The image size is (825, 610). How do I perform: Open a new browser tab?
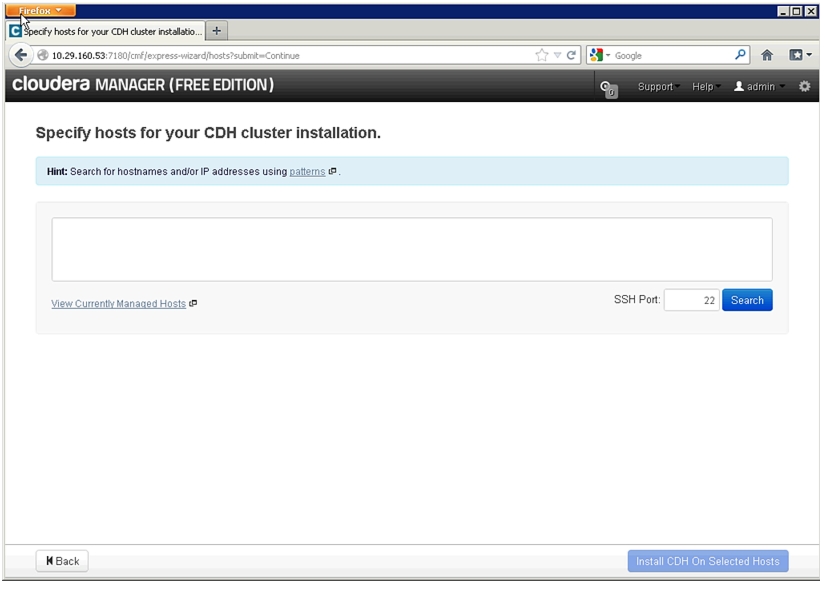pyautogui.click(x=216, y=31)
